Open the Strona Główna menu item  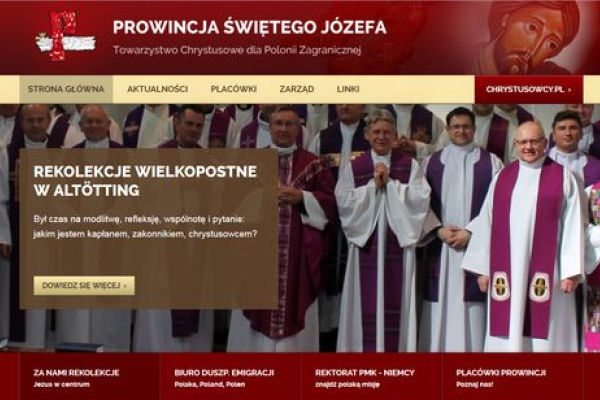(66, 89)
